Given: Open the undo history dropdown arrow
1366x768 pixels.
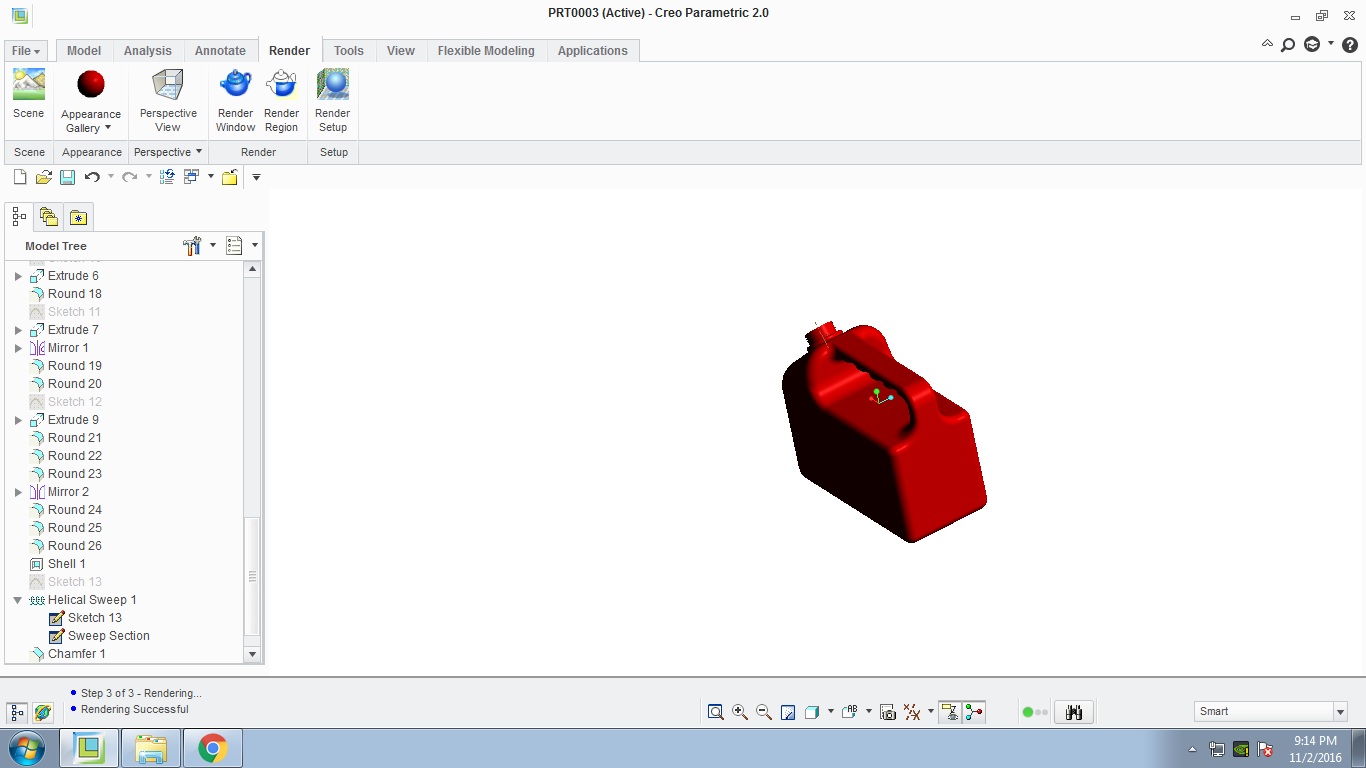Looking at the screenshot, I should pyautogui.click(x=111, y=177).
